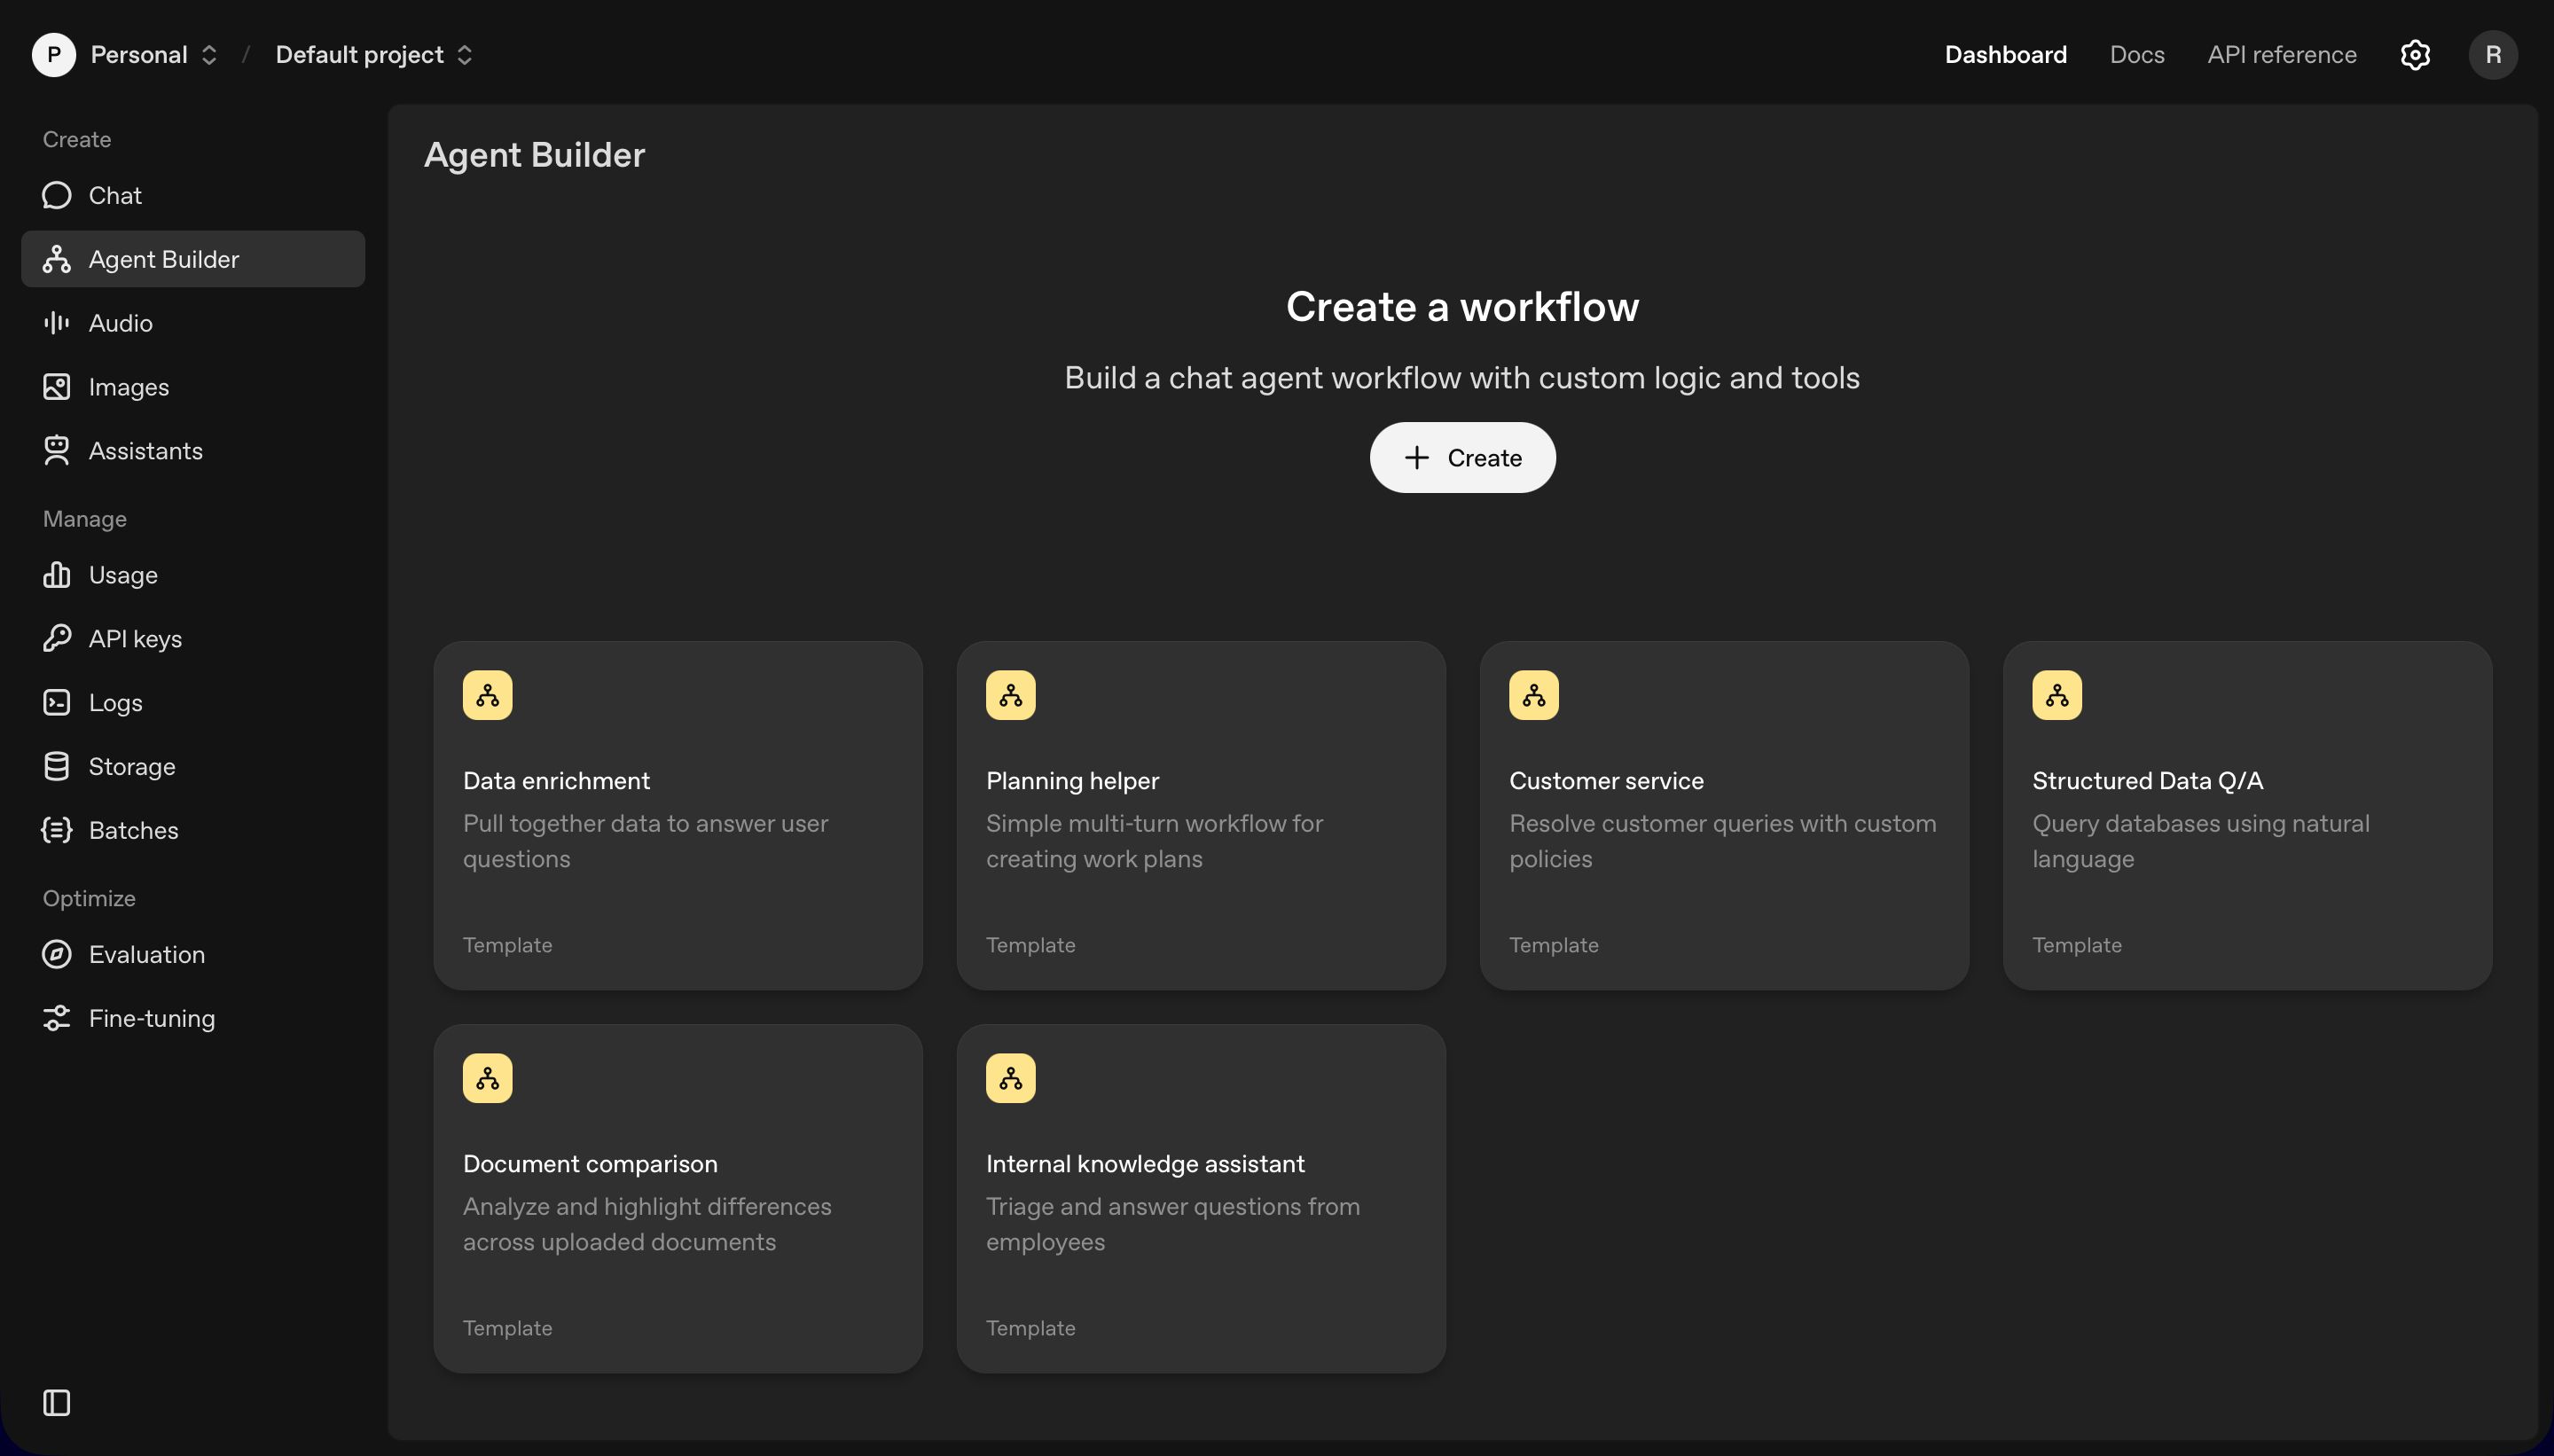
Task: Click the Fine-tuning sliders icon
Action: point(57,1018)
